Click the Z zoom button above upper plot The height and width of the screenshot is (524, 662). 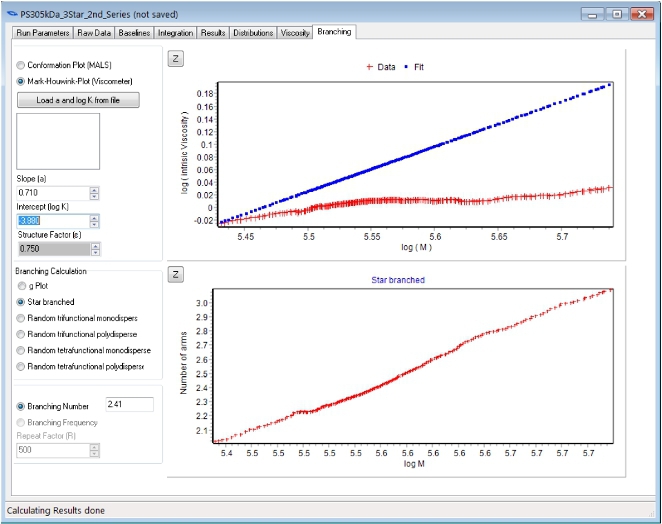pos(175,59)
